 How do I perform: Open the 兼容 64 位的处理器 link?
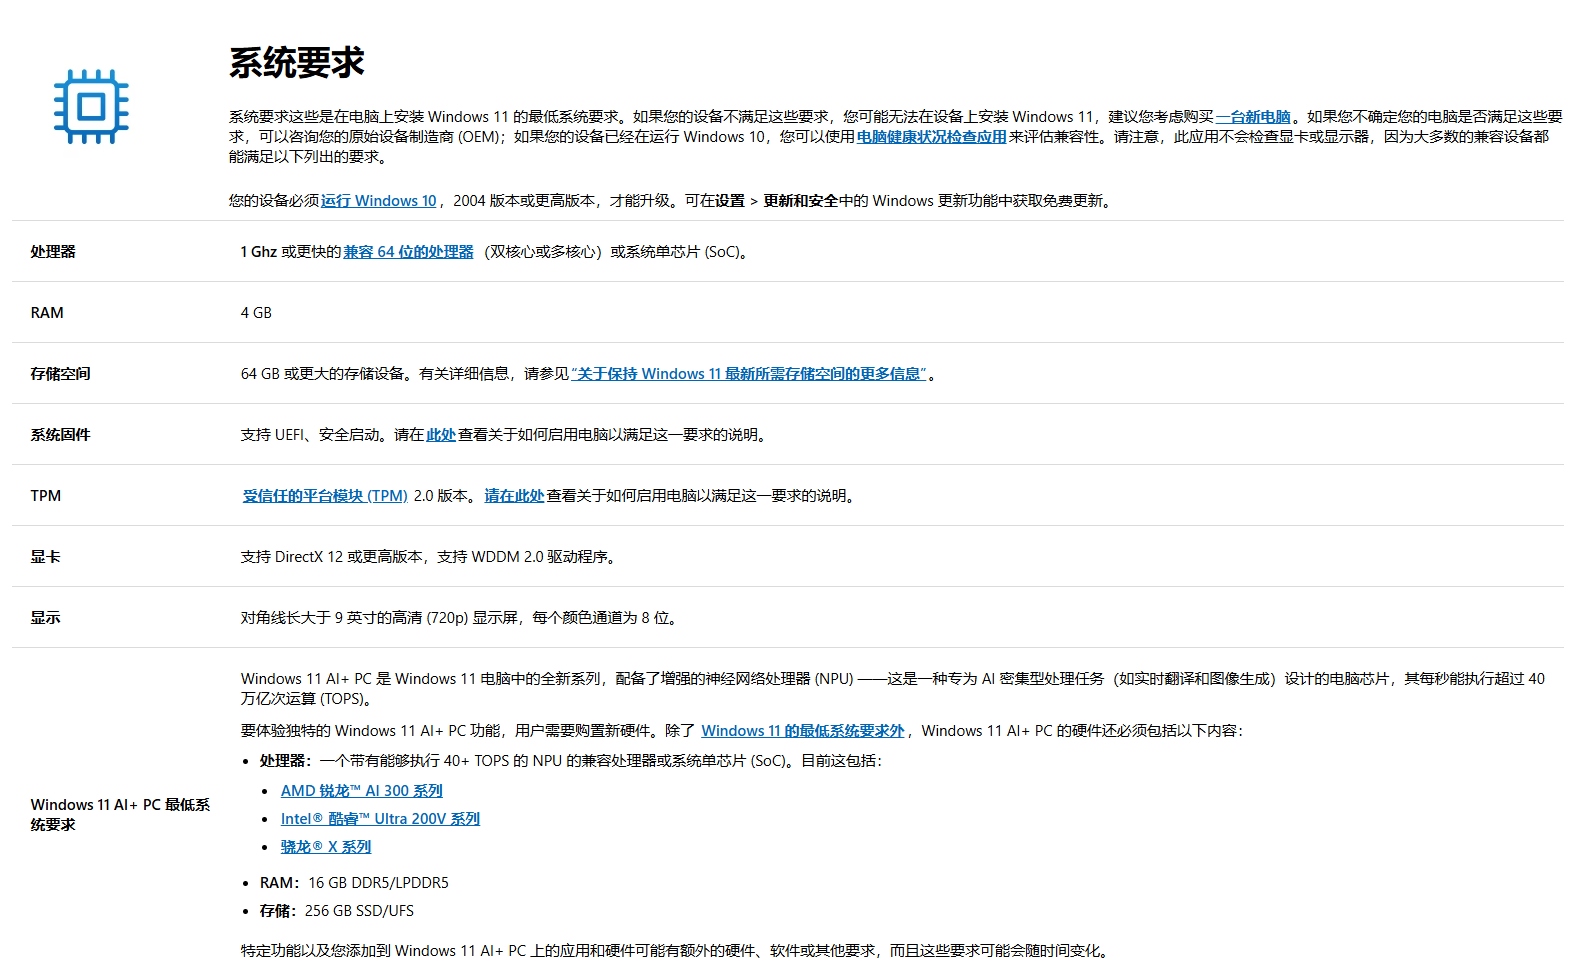(408, 252)
